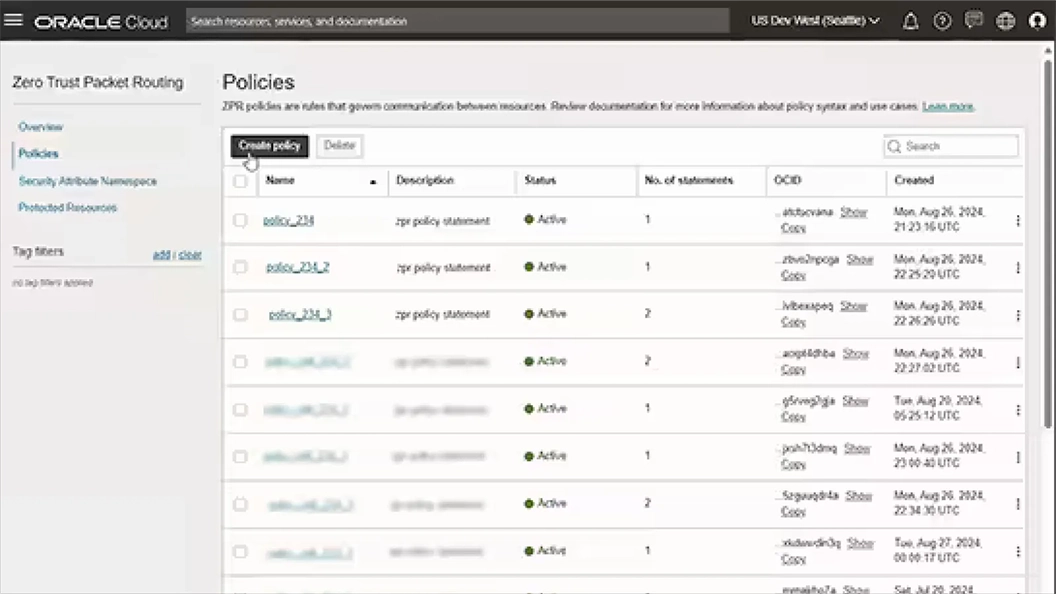
Task: Check the box for policy_234_2
Action: point(240,267)
